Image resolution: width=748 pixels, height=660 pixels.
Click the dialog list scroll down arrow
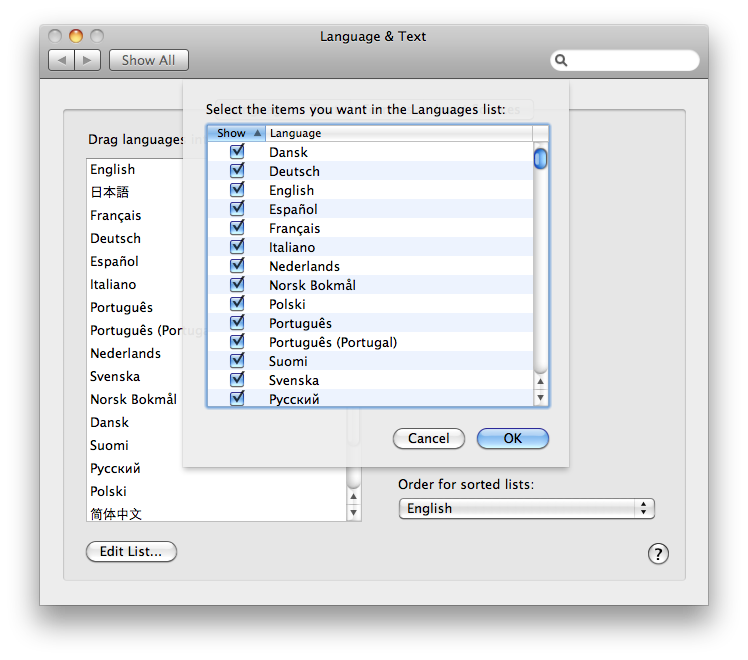[540, 397]
